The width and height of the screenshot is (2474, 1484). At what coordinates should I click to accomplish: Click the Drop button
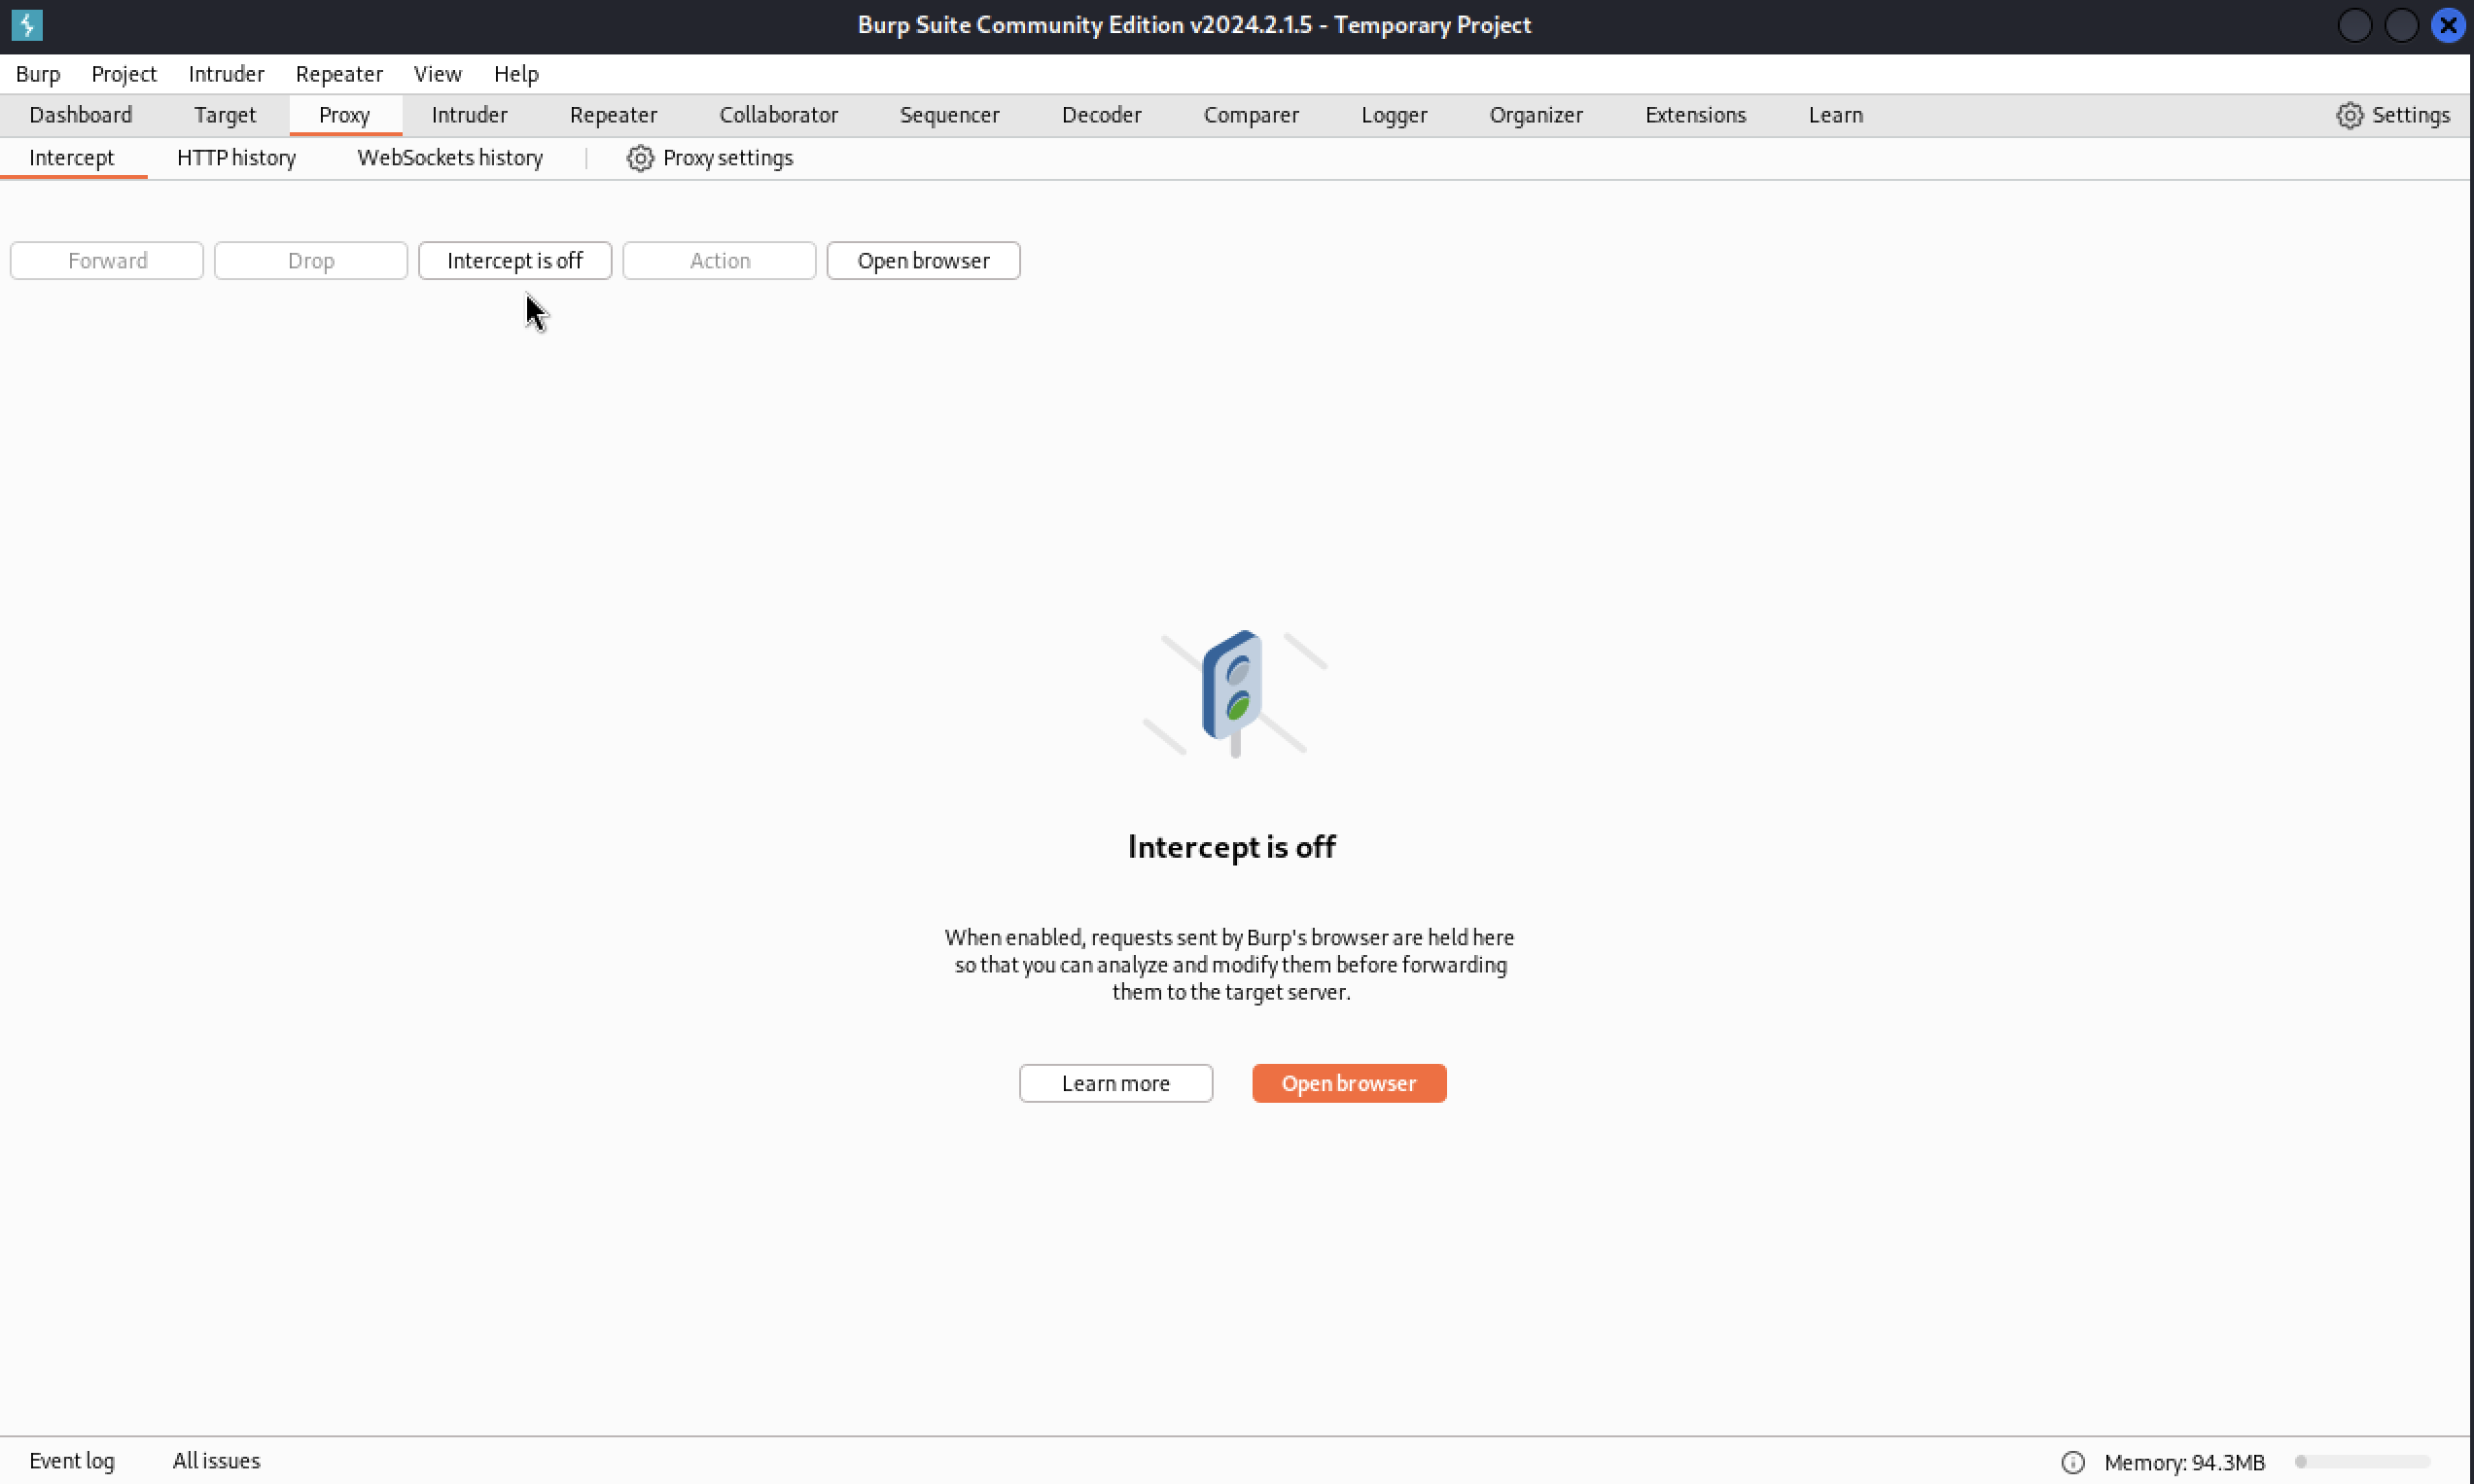pos(311,261)
